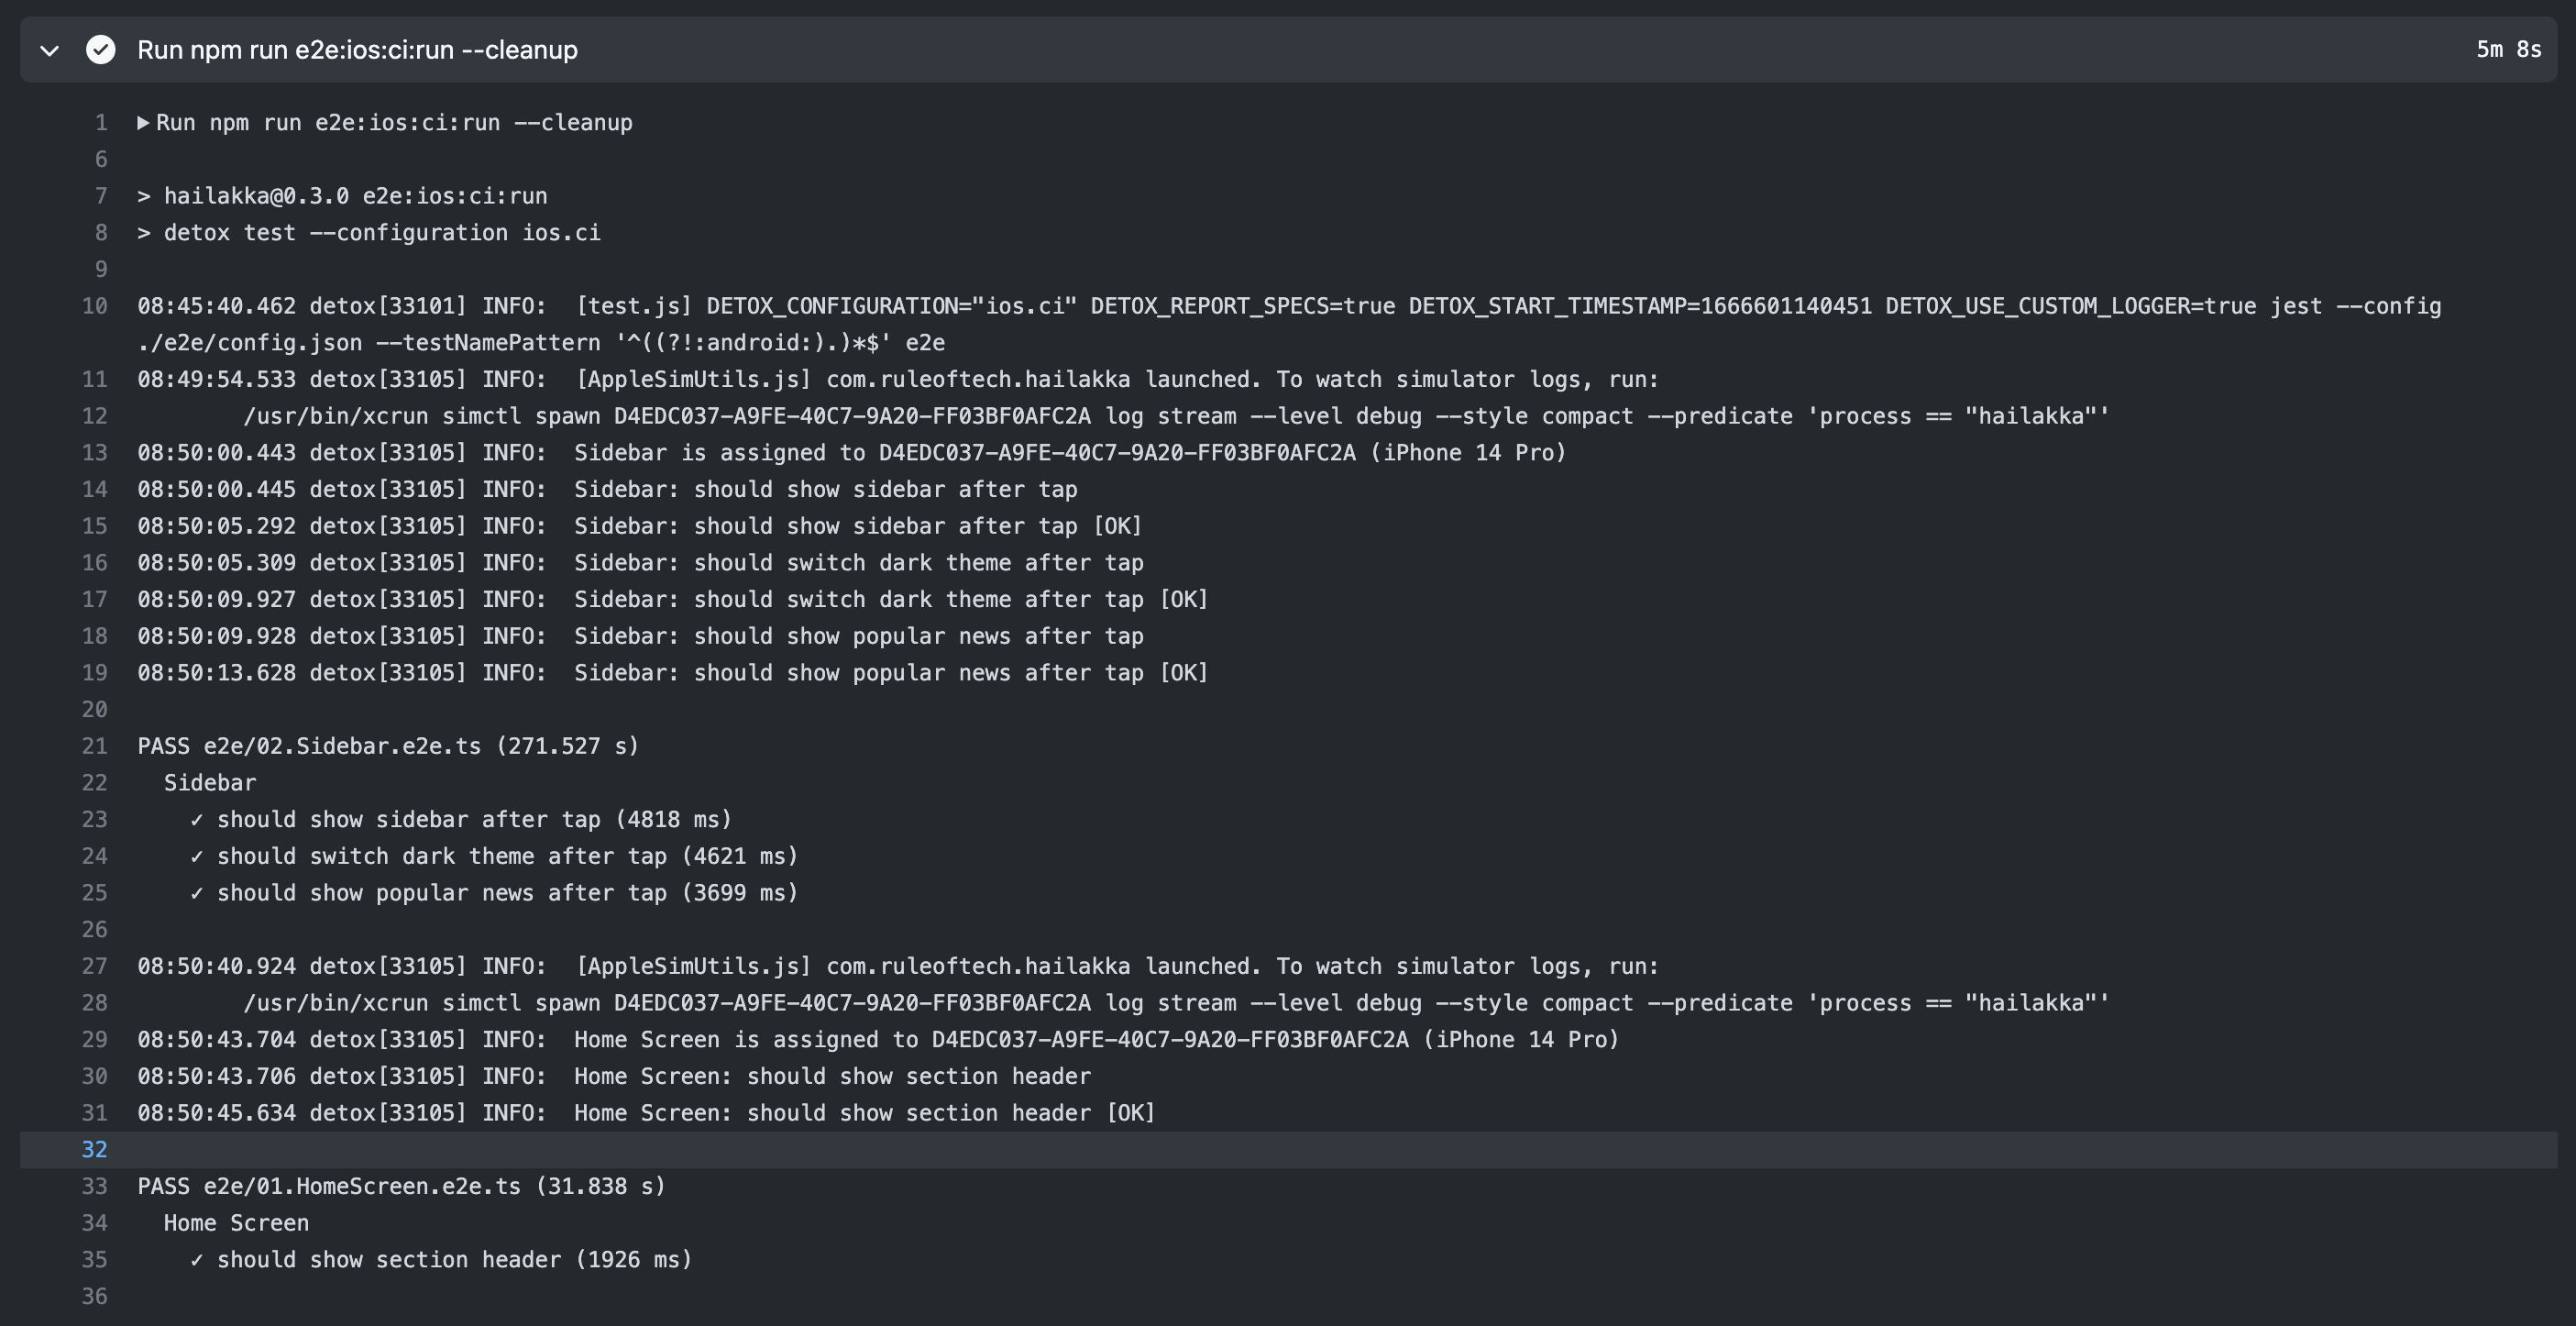2576x1326 pixels.
Task: Click 'PASS e2e/02.Sidebar.e2e.ts (271.527 s)'
Action: (388, 746)
